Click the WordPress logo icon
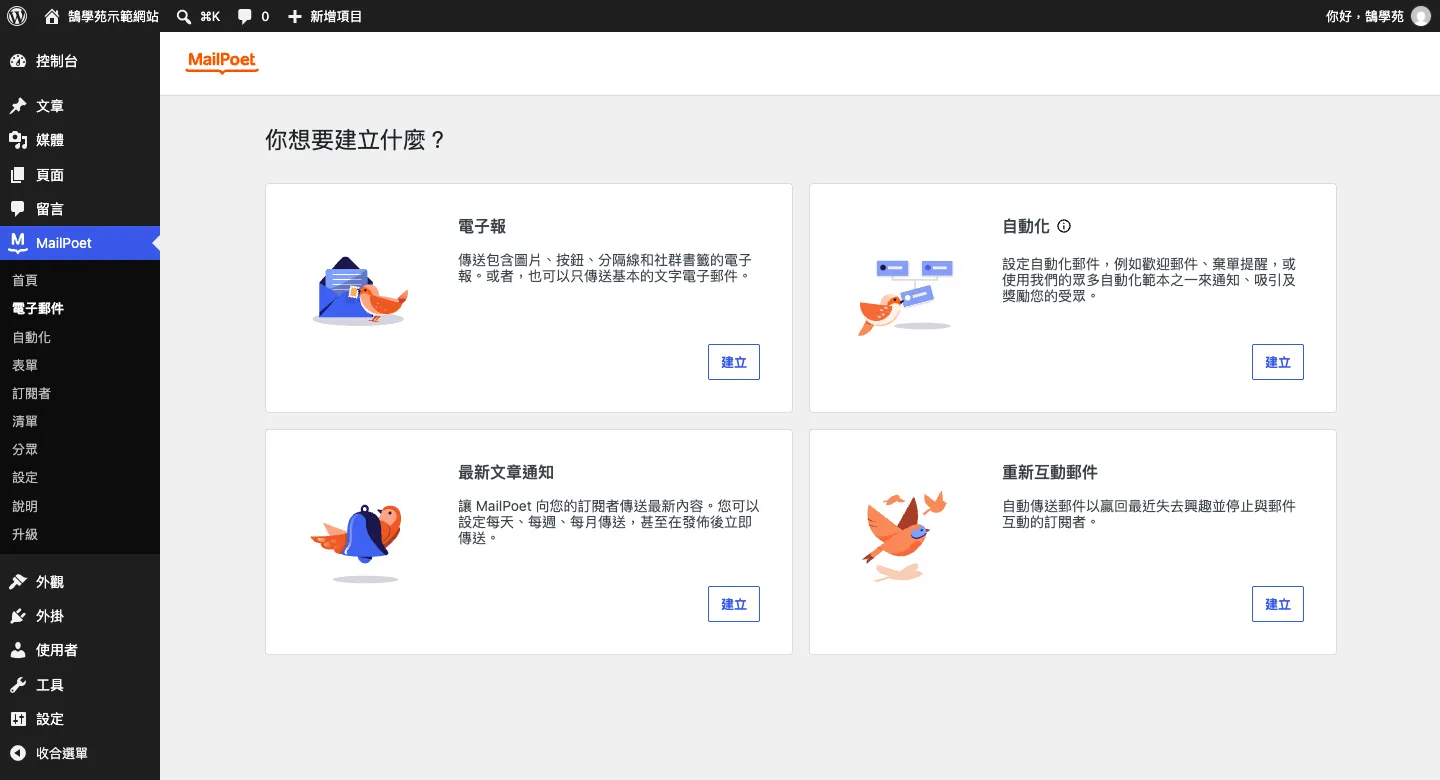1440x780 pixels. tap(17, 16)
